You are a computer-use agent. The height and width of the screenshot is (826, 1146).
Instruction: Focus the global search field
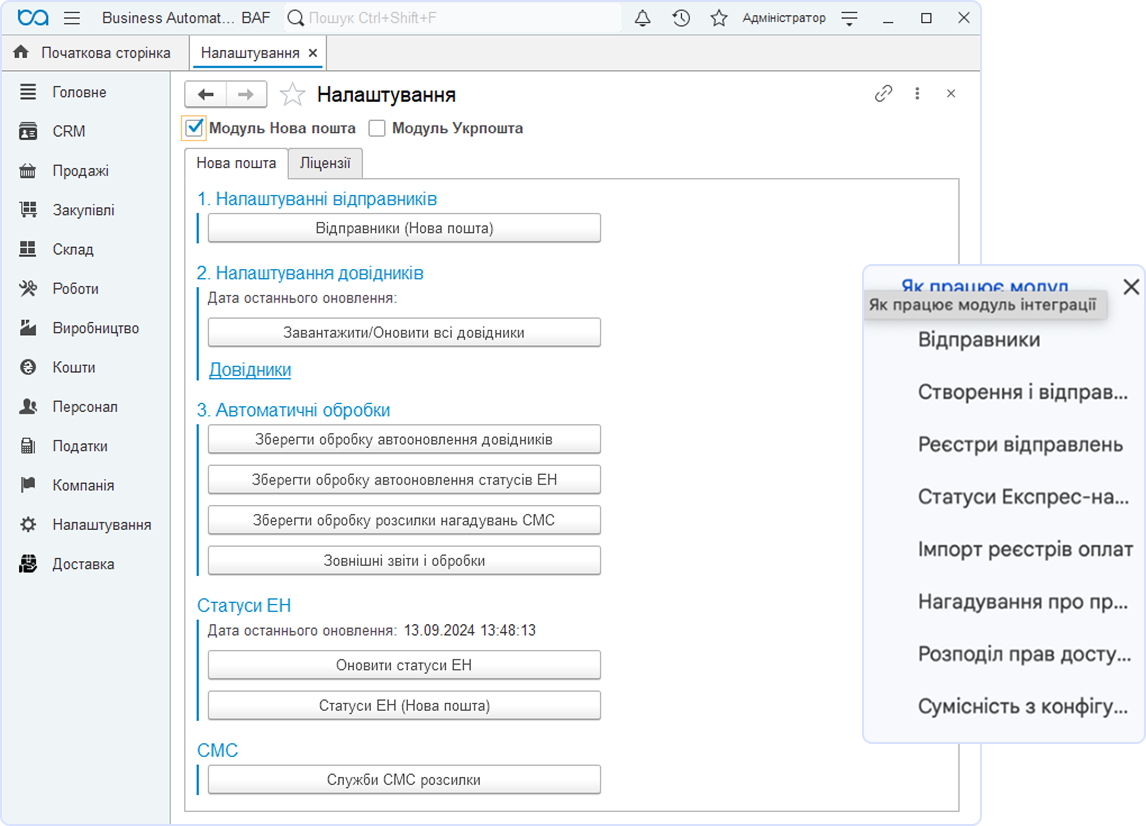tap(452, 18)
